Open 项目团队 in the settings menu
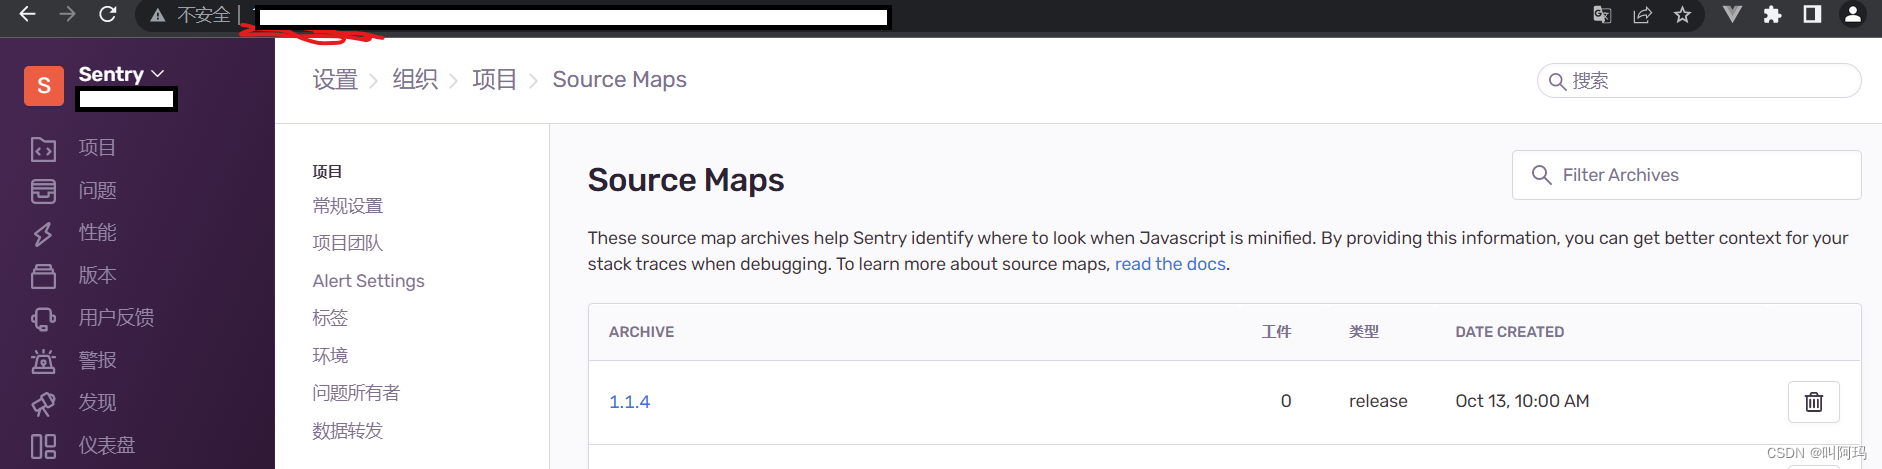The width and height of the screenshot is (1882, 469). tap(347, 243)
